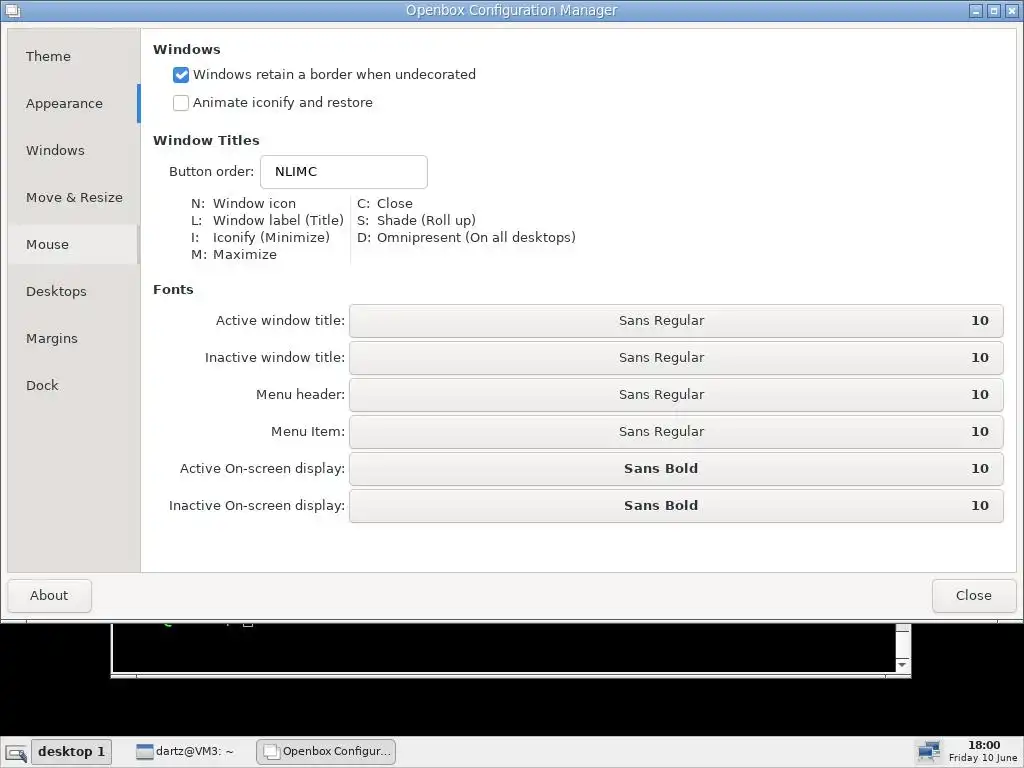Click terminal scrollbar down arrow
This screenshot has width=1024, height=768.
[x=903, y=665]
